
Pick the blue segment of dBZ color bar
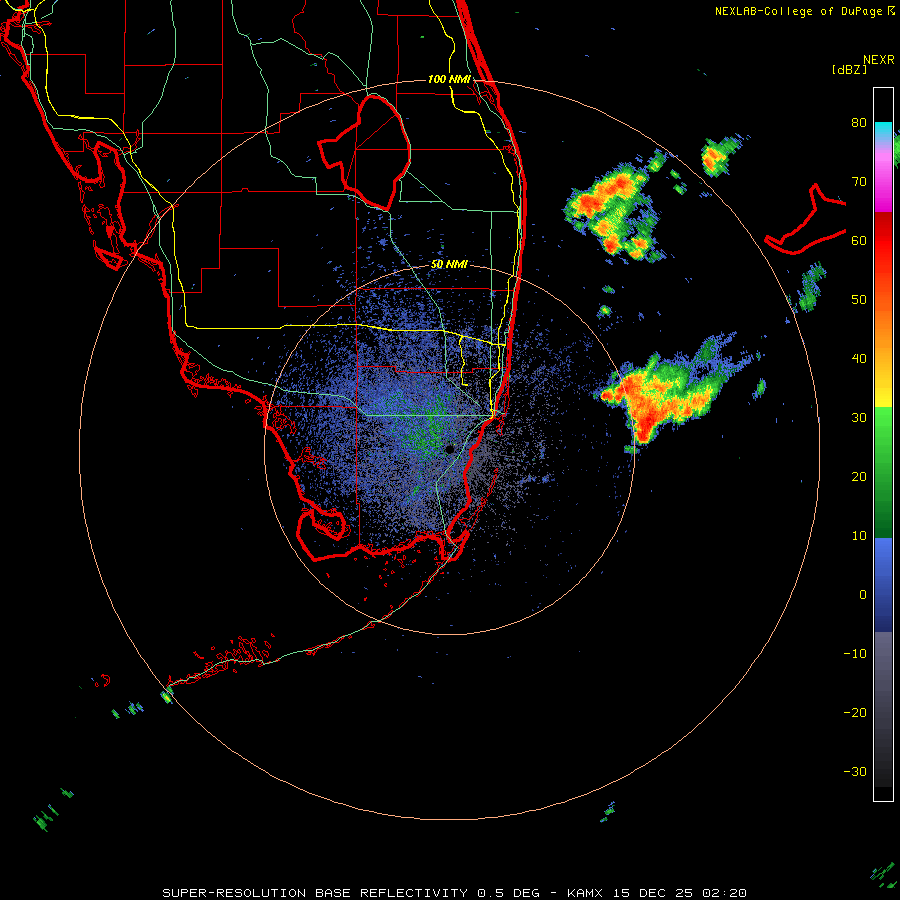click(x=883, y=585)
